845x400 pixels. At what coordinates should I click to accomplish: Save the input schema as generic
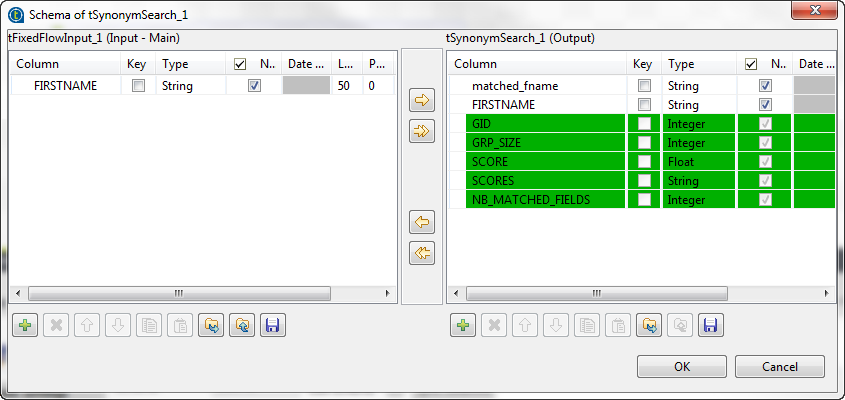[273, 326]
